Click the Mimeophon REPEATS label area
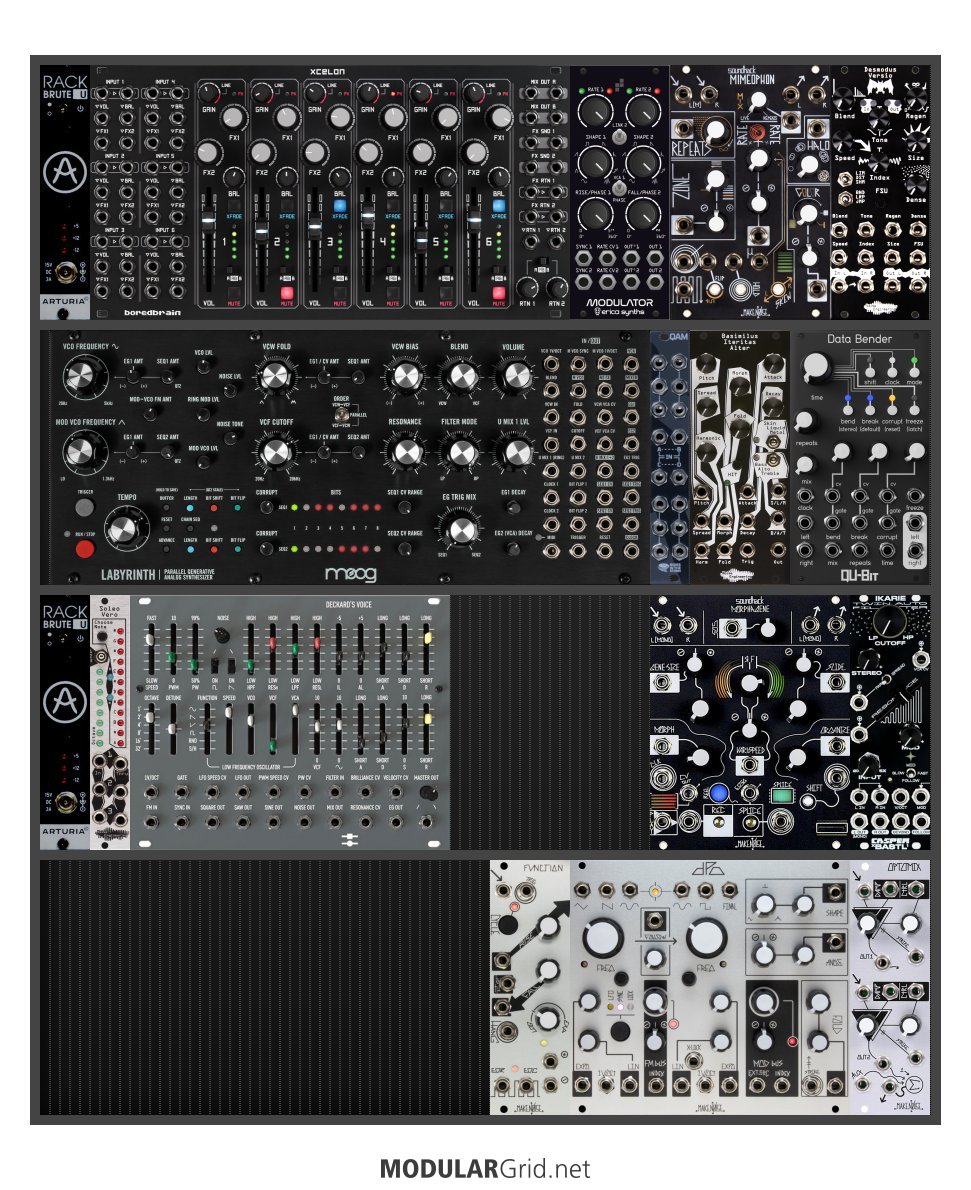 tap(690, 149)
